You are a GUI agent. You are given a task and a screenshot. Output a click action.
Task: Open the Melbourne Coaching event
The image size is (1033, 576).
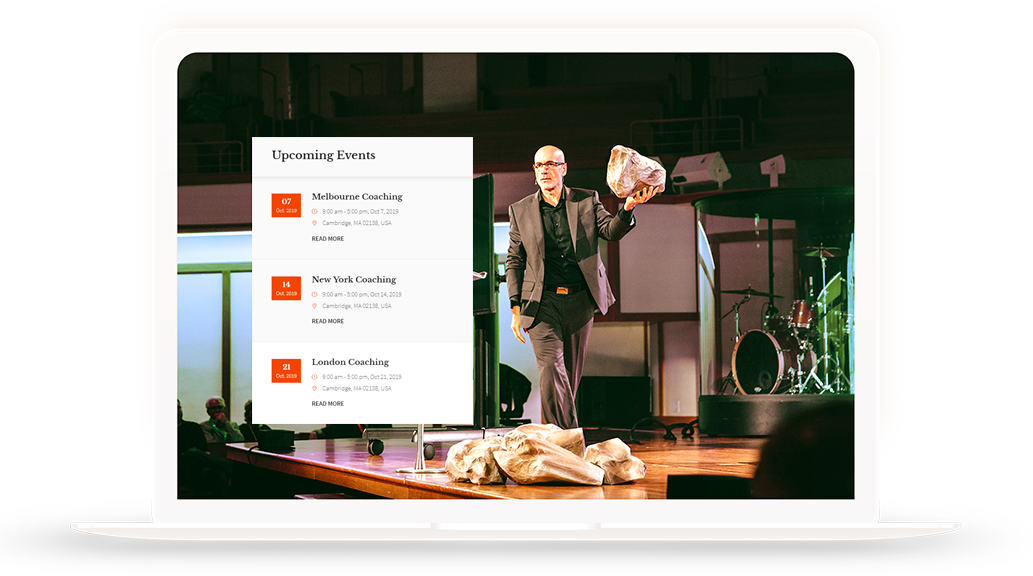[x=358, y=196]
